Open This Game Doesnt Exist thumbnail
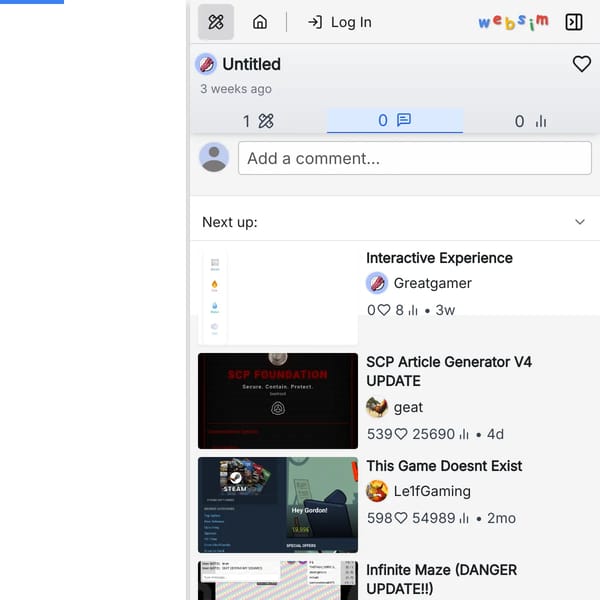 pyautogui.click(x=278, y=505)
